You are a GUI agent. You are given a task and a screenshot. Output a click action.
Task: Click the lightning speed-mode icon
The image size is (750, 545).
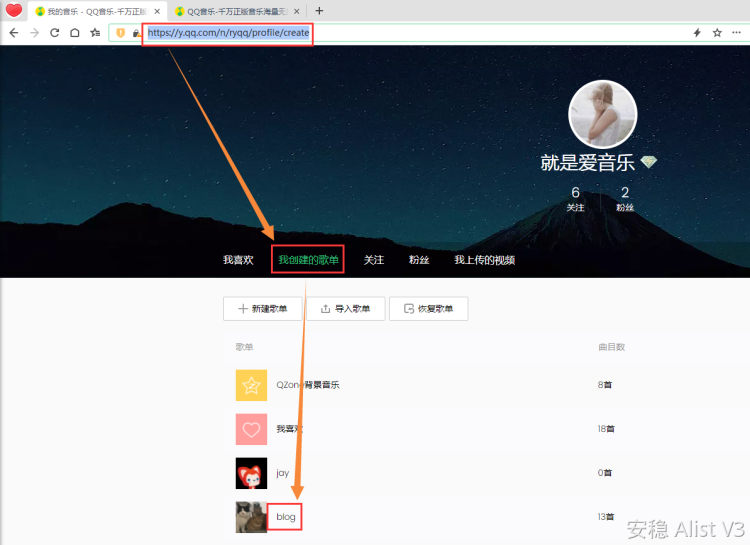pyautogui.click(x=697, y=32)
